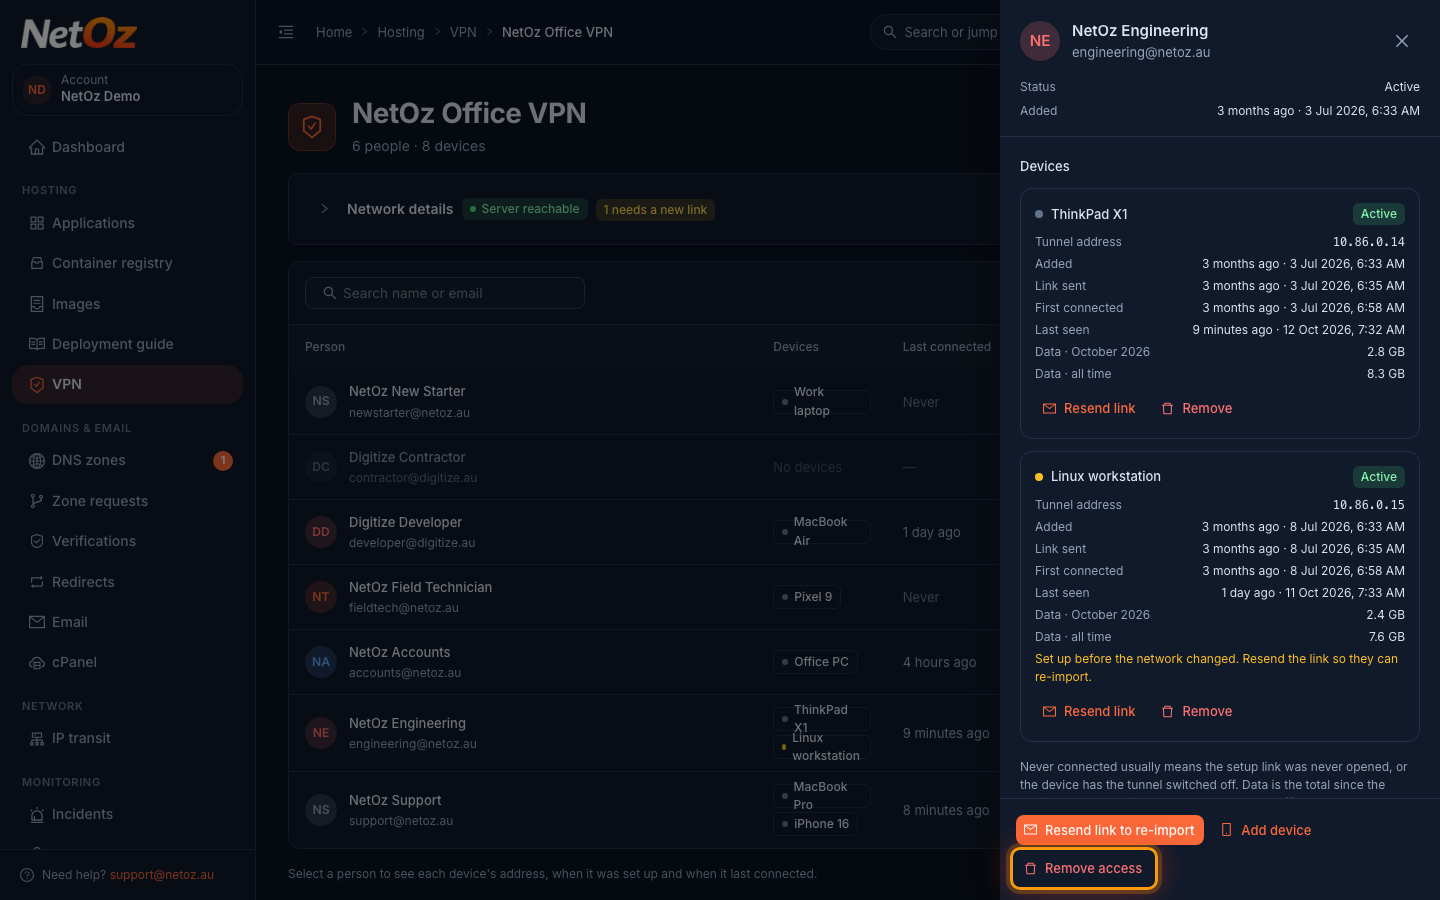The height and width of the screenshot is (900, 1440).
Task: Open the Deployment guide book icon
Action: click(37, 344)
